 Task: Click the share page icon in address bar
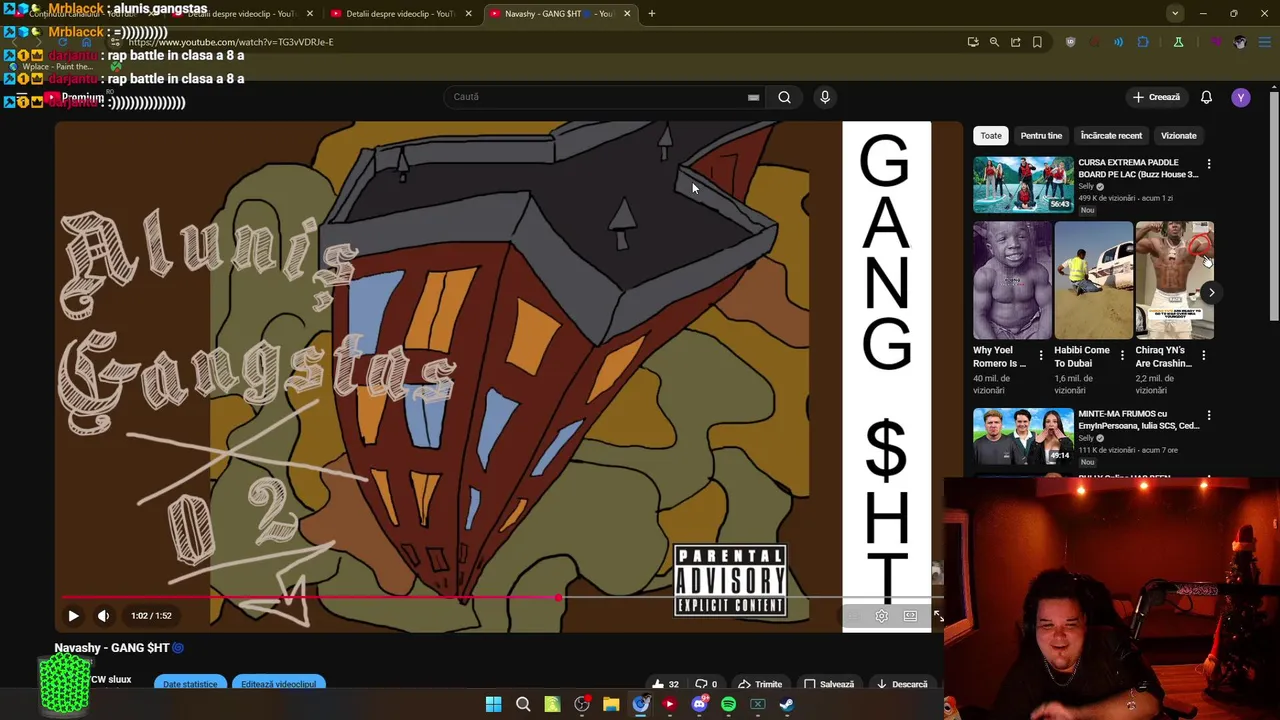1016,42
